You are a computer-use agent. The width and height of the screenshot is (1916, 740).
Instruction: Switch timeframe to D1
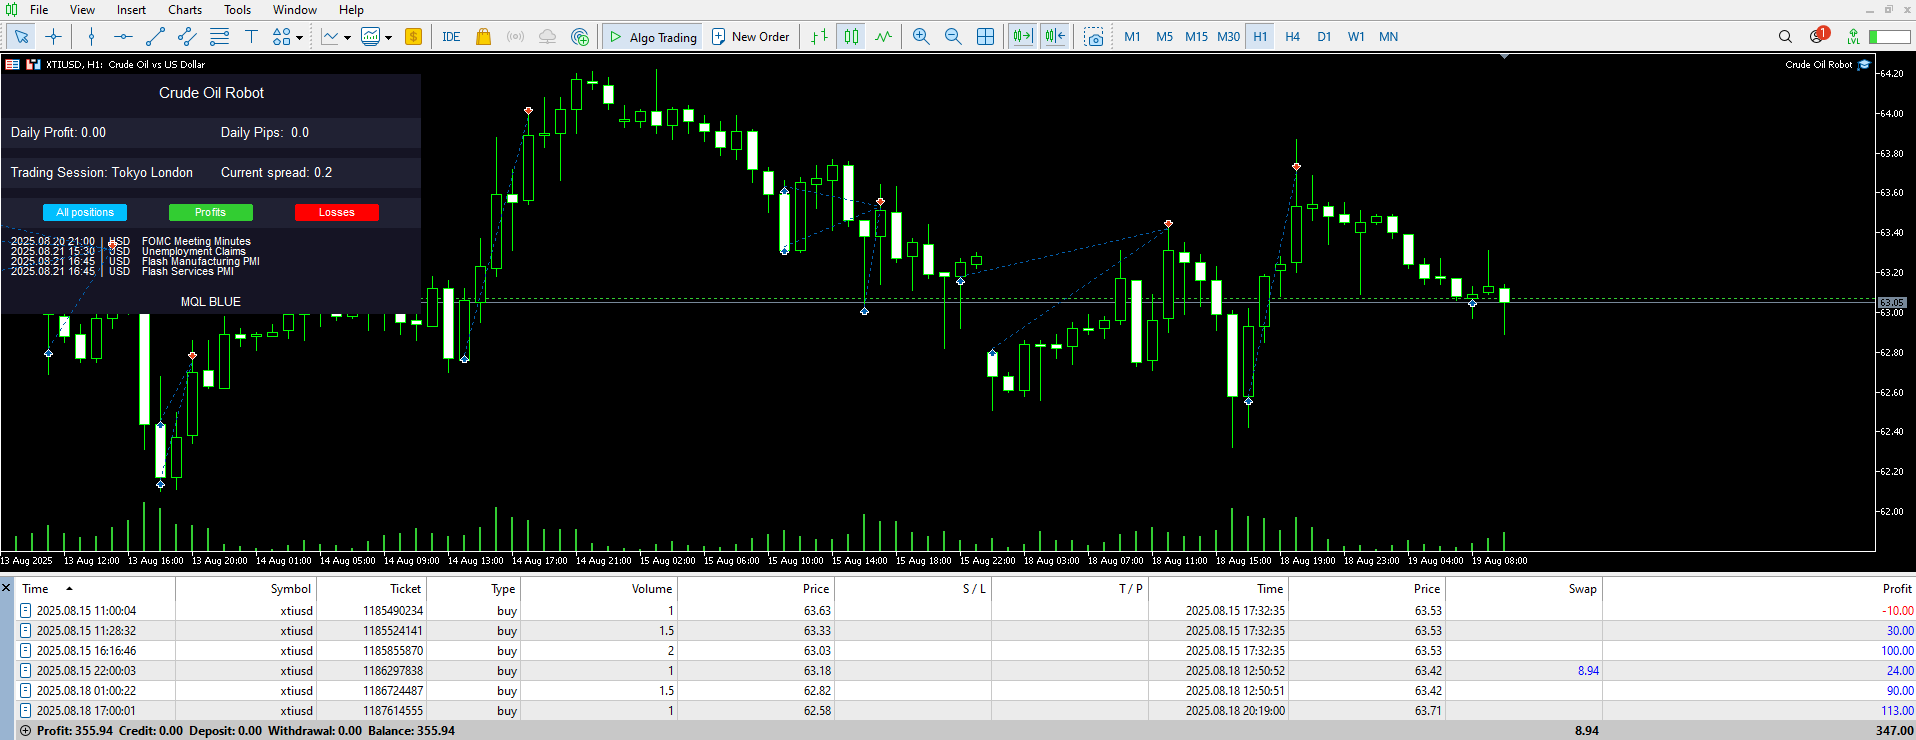point(1324,37)
